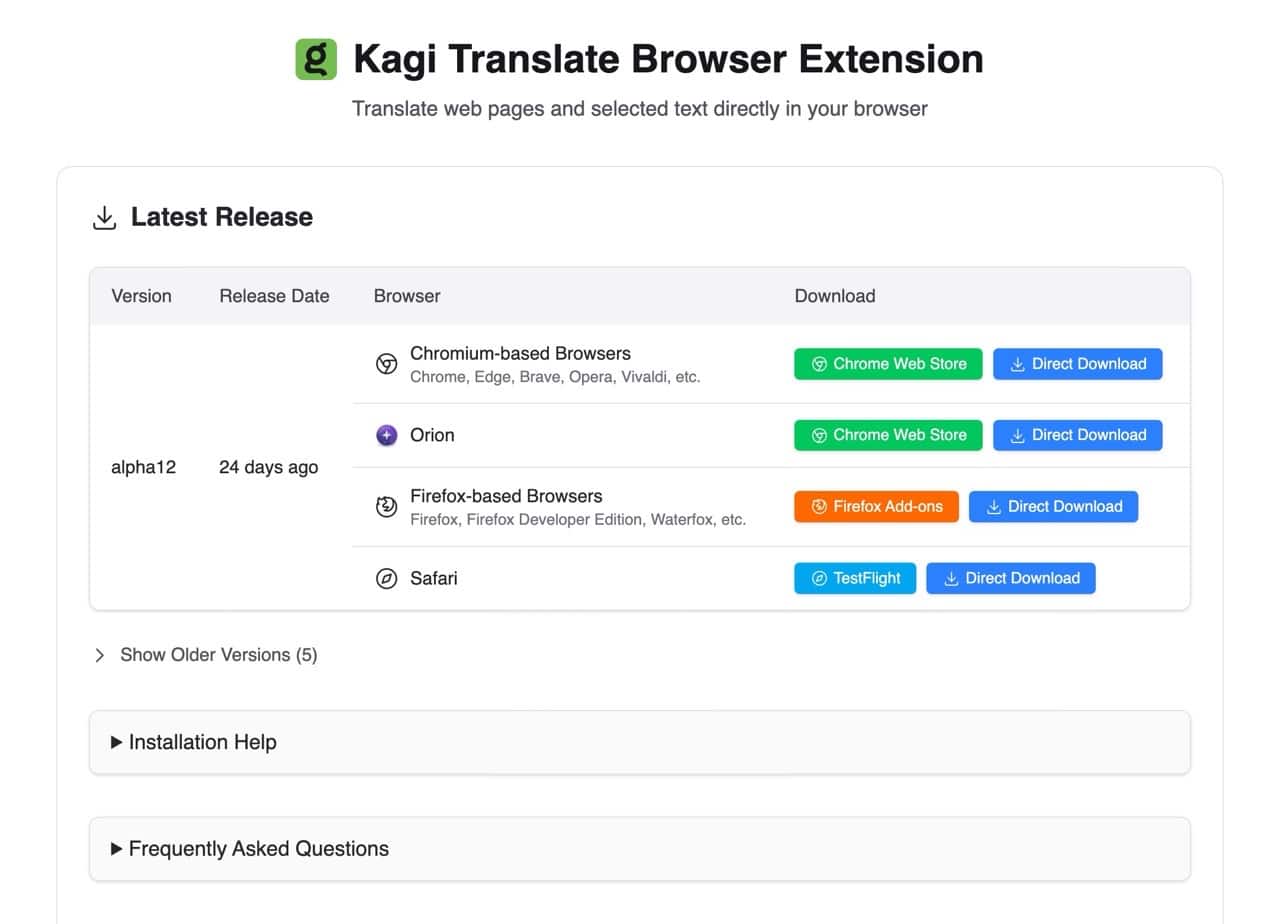
Task: Click the download icon beside Latest Release heading
Action: [103, 216]
